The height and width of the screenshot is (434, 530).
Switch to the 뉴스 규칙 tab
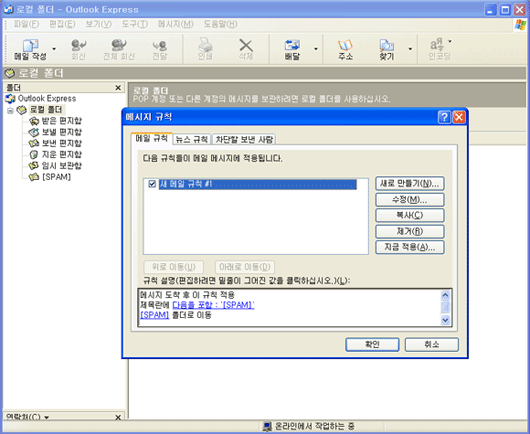coord(192,139)
